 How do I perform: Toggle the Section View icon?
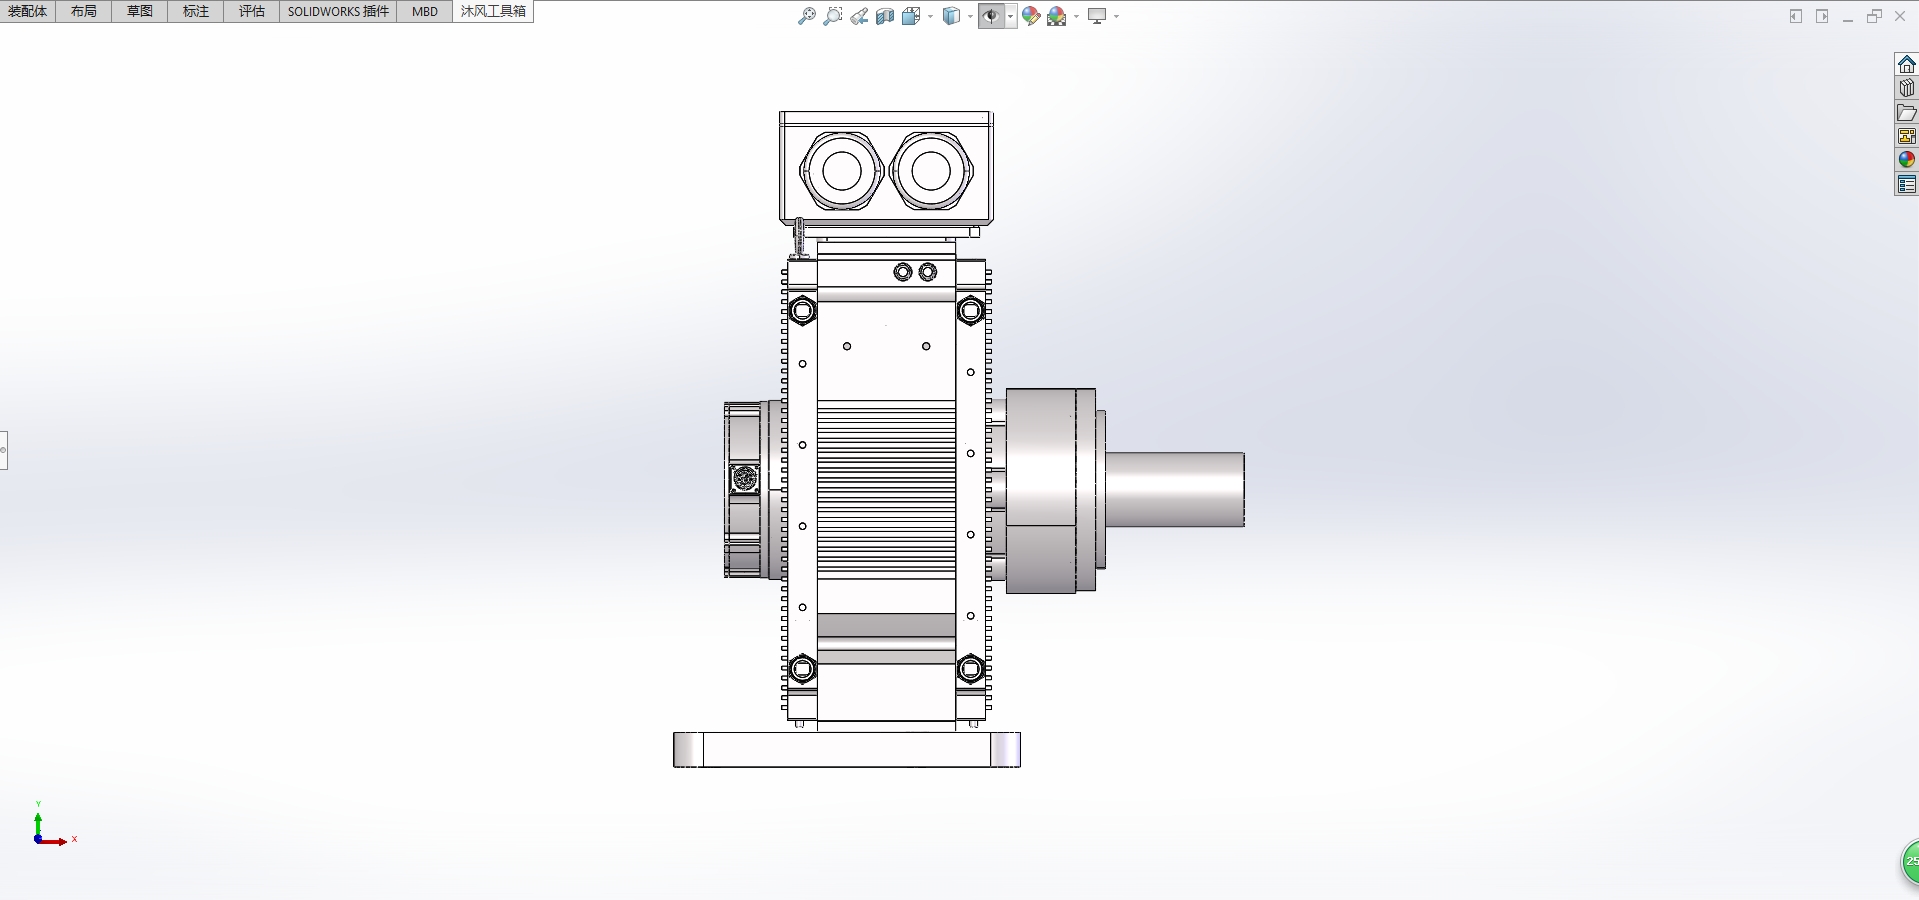885,16
